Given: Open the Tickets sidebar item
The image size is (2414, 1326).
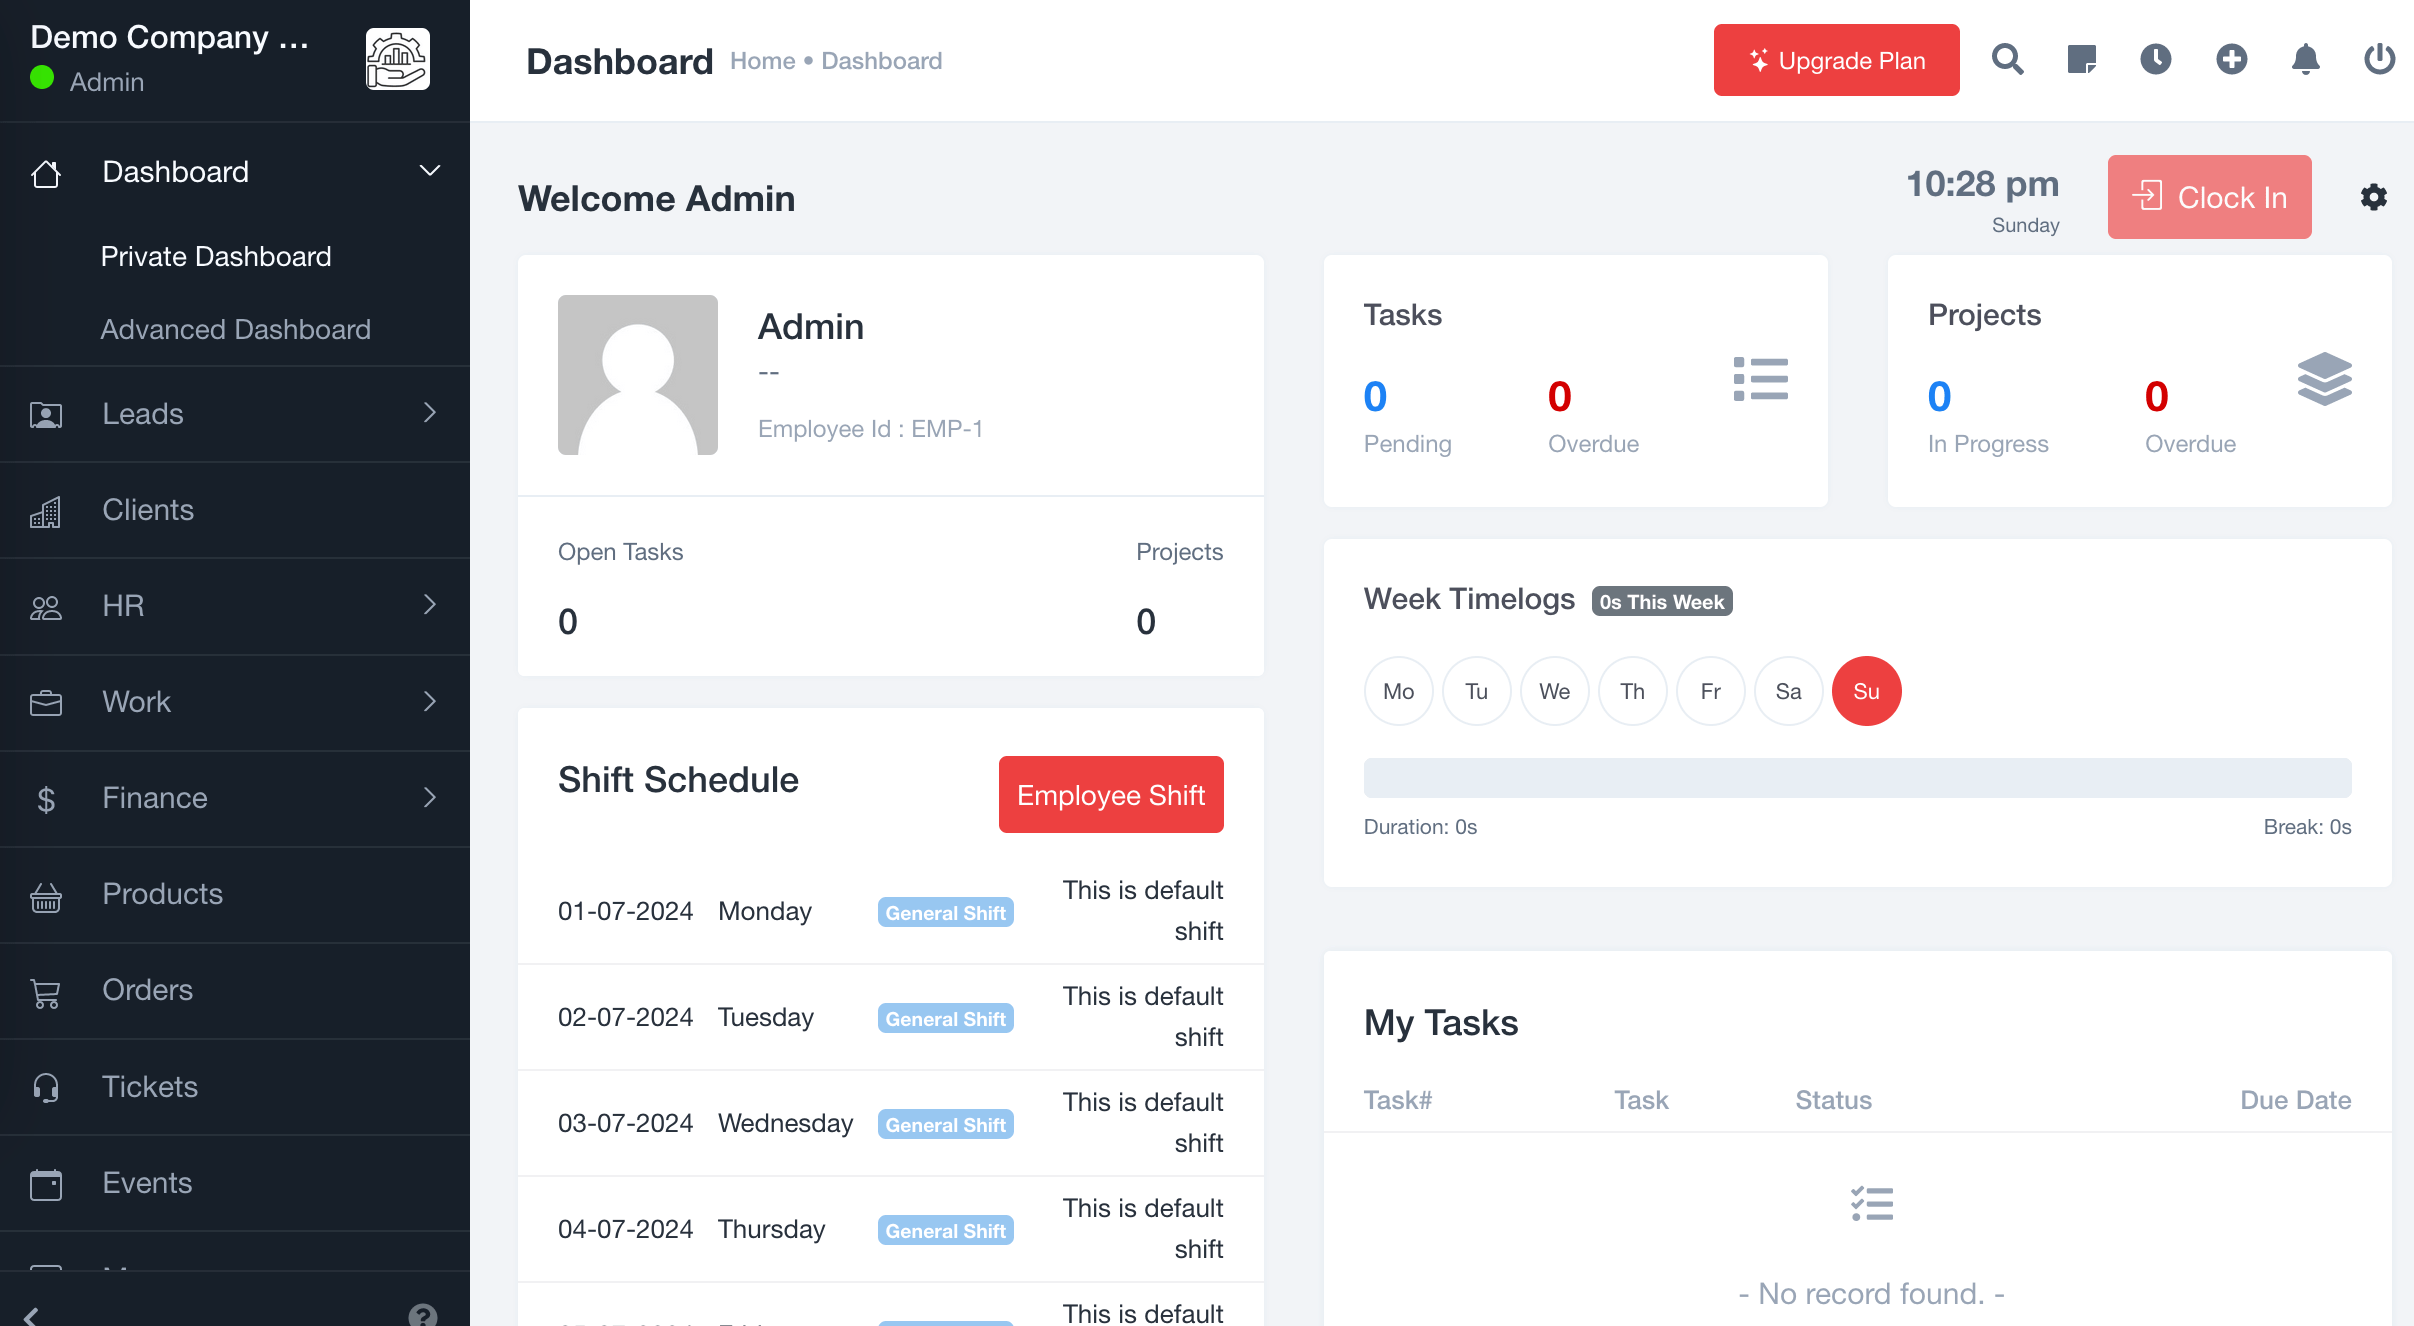Looking at the screenshot, I should click(150, 1086).
